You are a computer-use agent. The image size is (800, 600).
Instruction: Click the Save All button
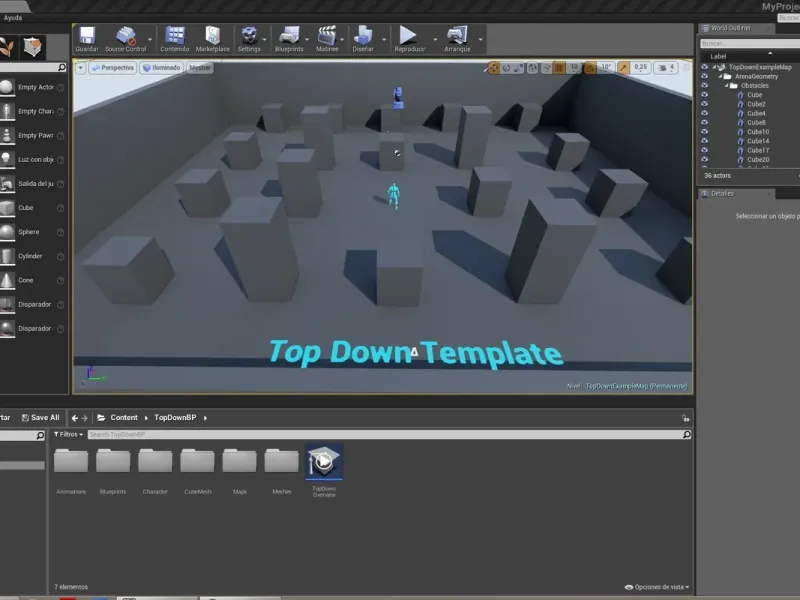[40, 417]
